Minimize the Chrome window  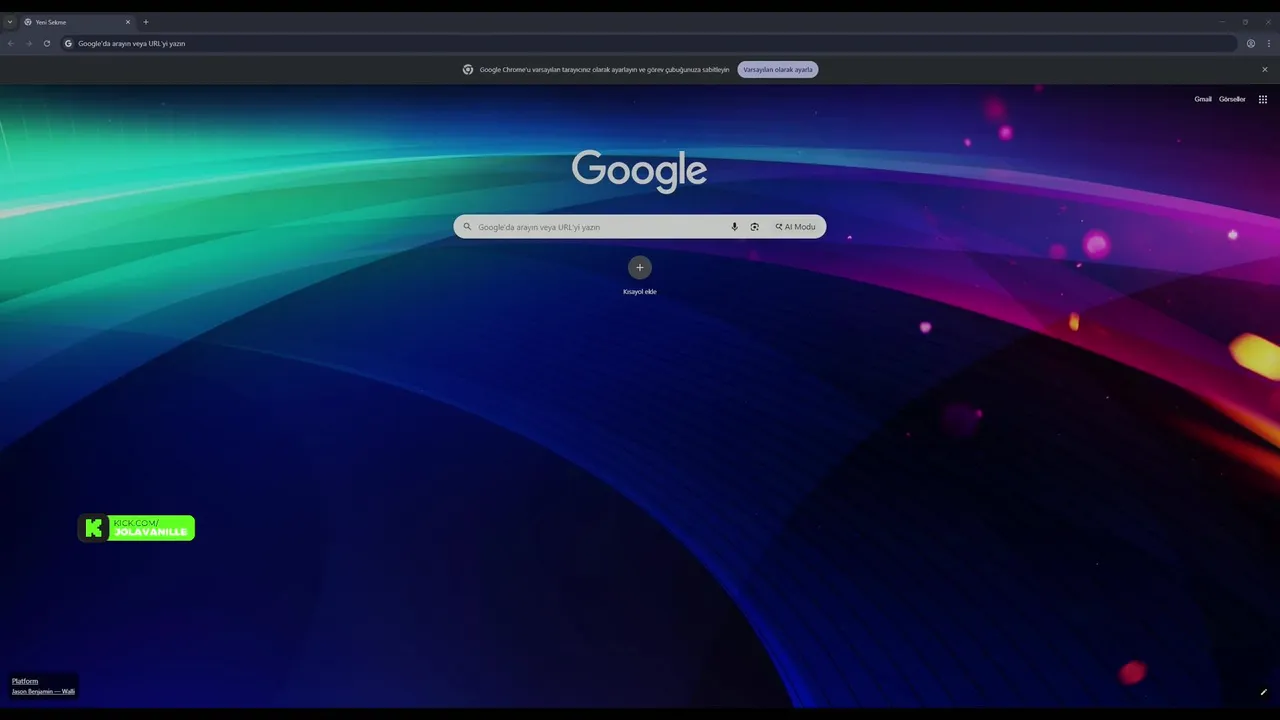pyautogui.click(x=1222, y=22)
